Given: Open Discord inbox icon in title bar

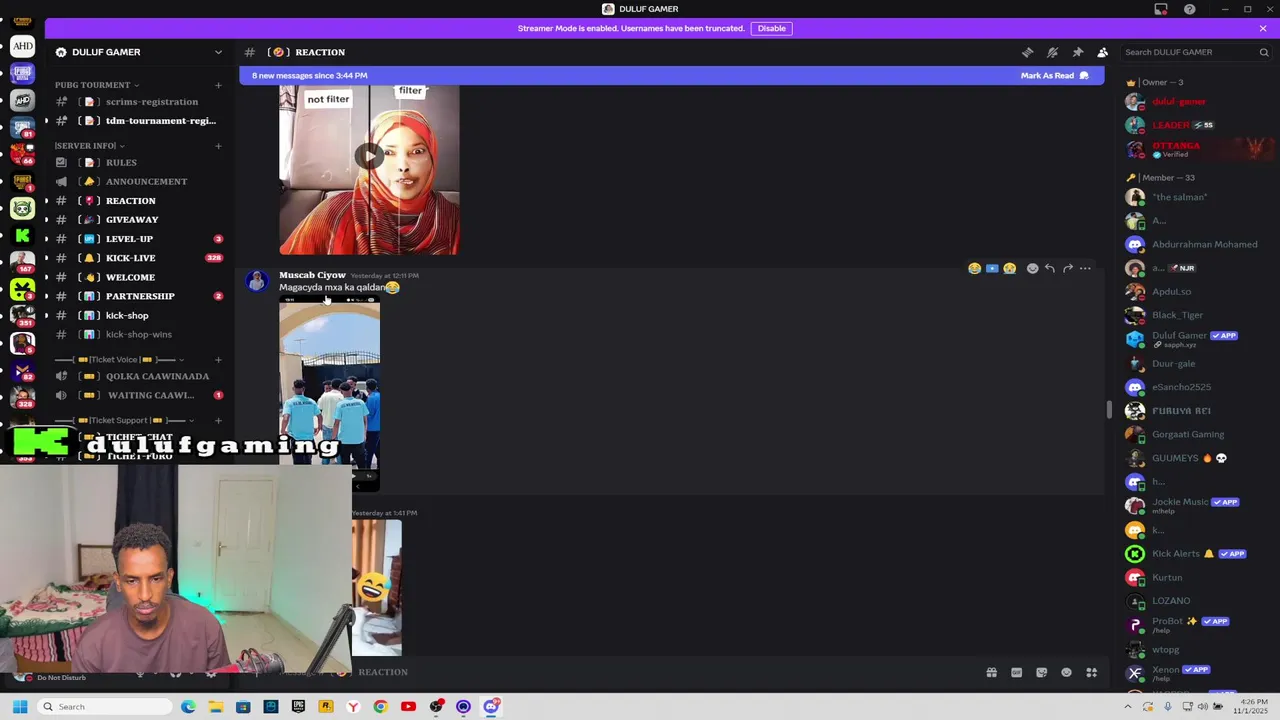Looking at the screenshot, I should click(x=1161, y=9).
